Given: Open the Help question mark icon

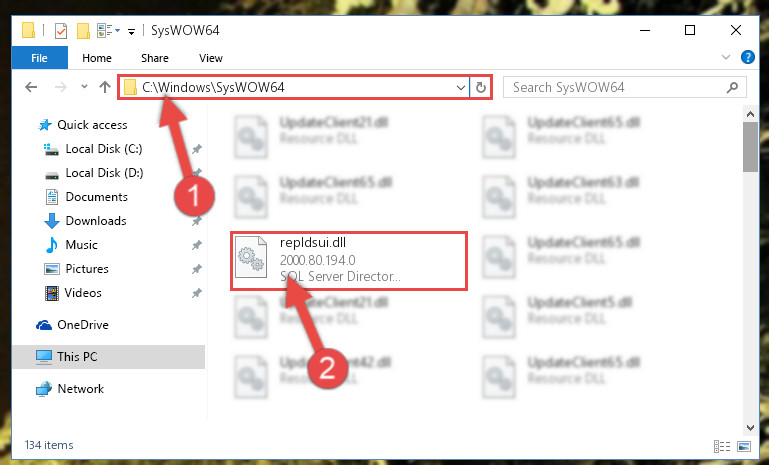Looking at the screenshot, I should pyautogui.click(x=747, y=57).
